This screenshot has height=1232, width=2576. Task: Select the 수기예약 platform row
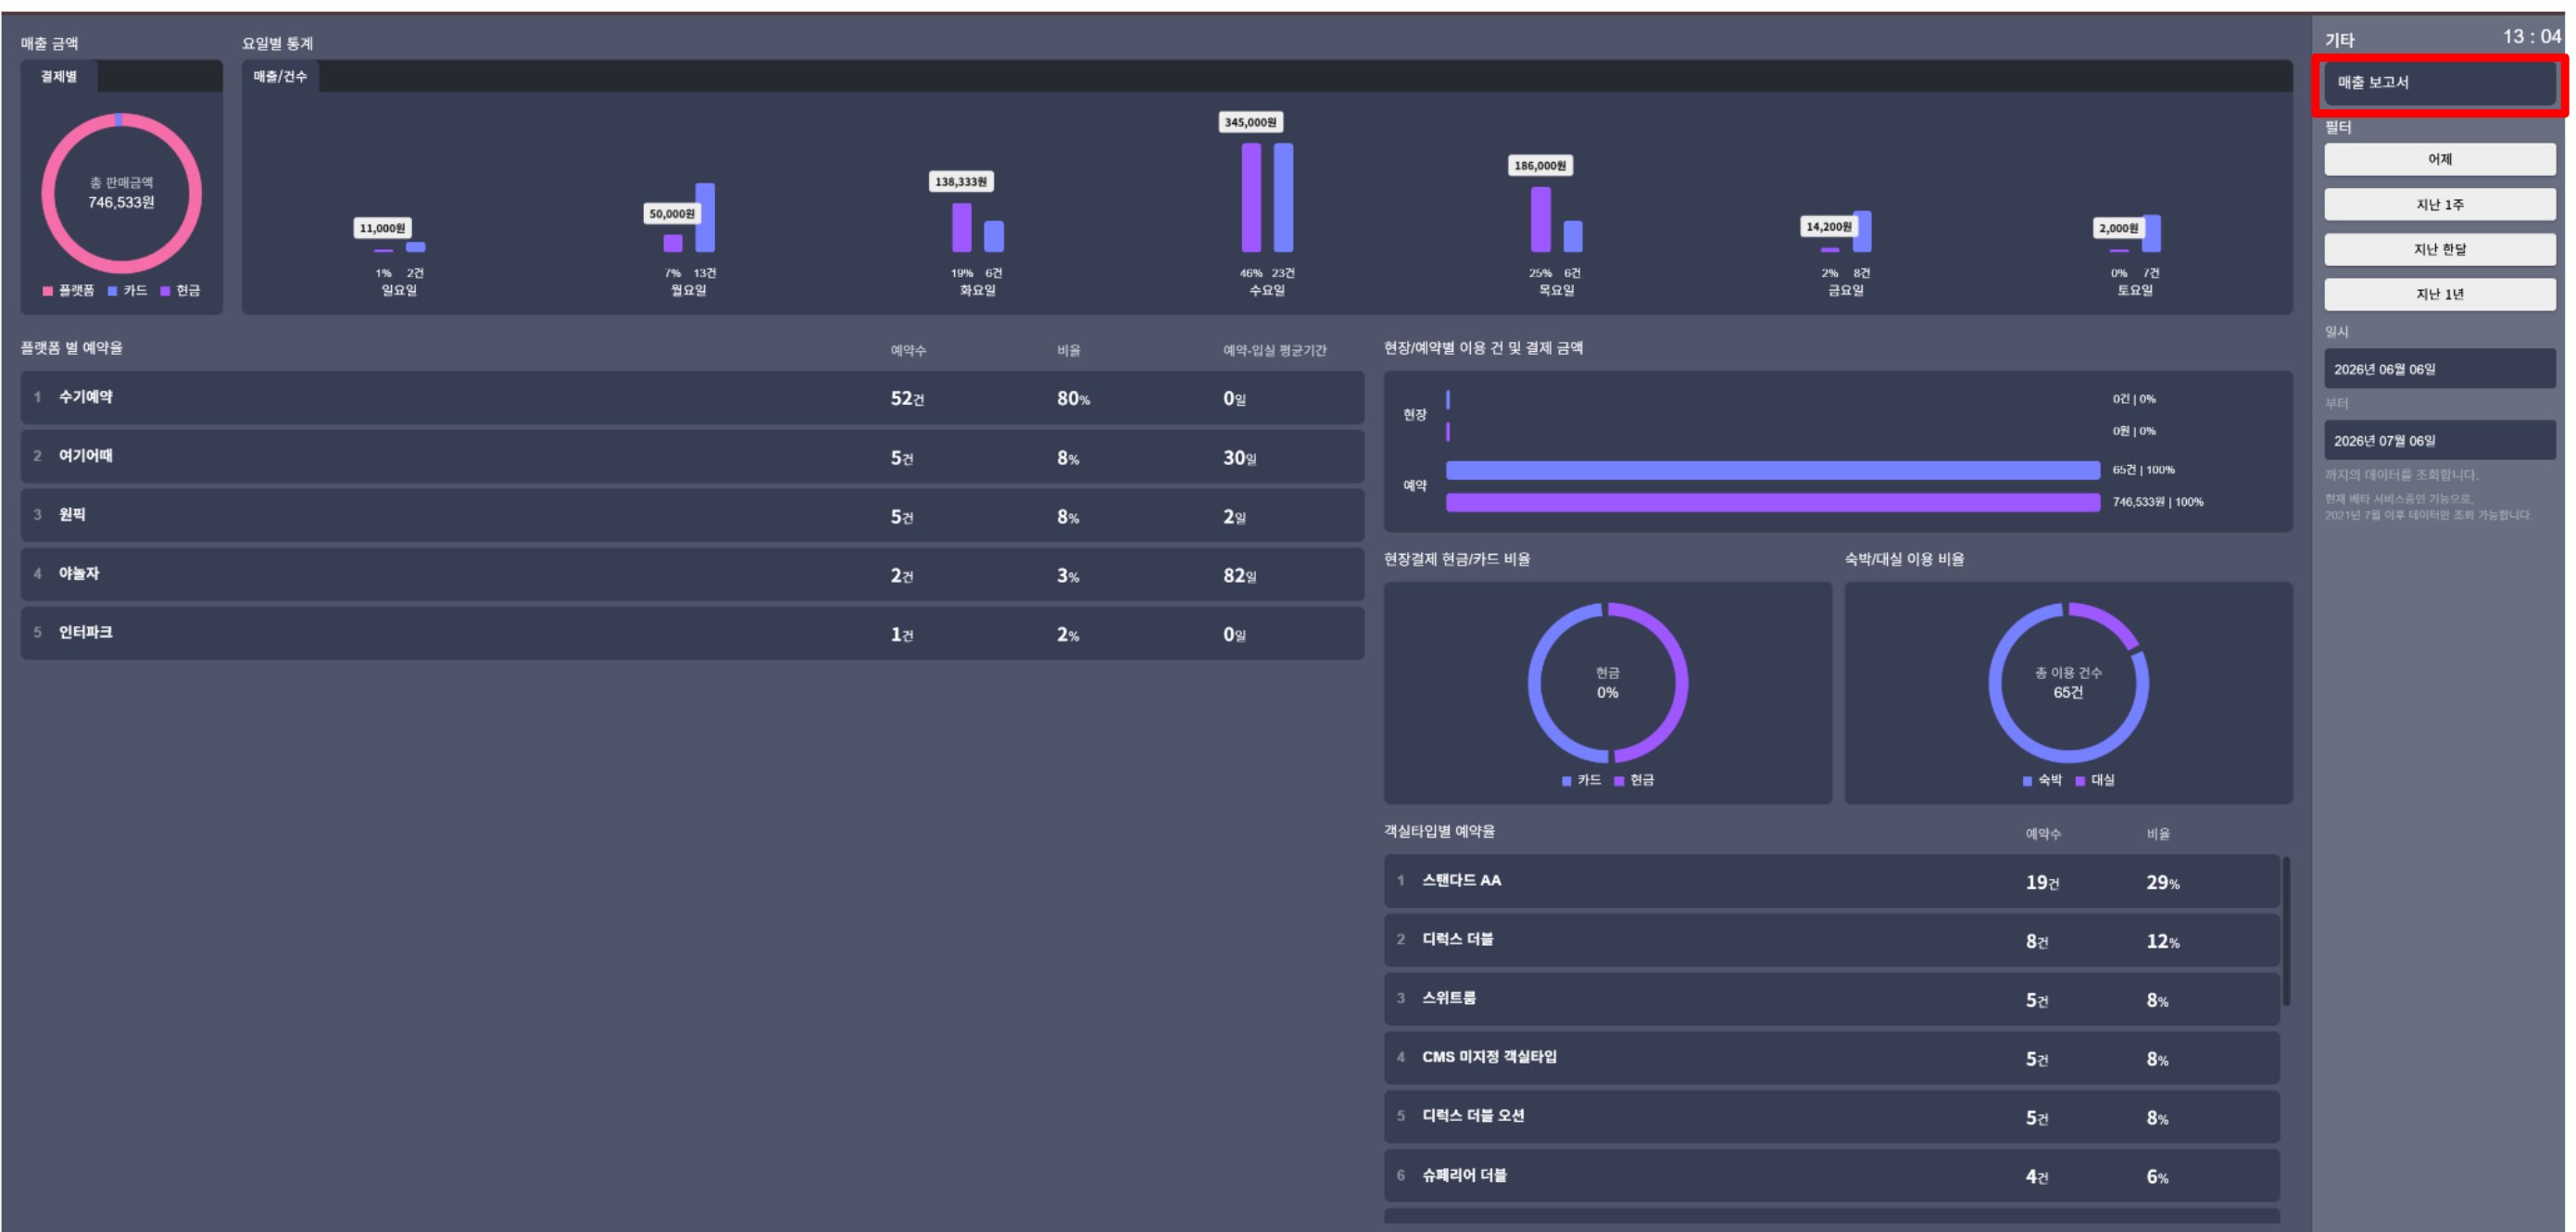click(x=692, y=398)
